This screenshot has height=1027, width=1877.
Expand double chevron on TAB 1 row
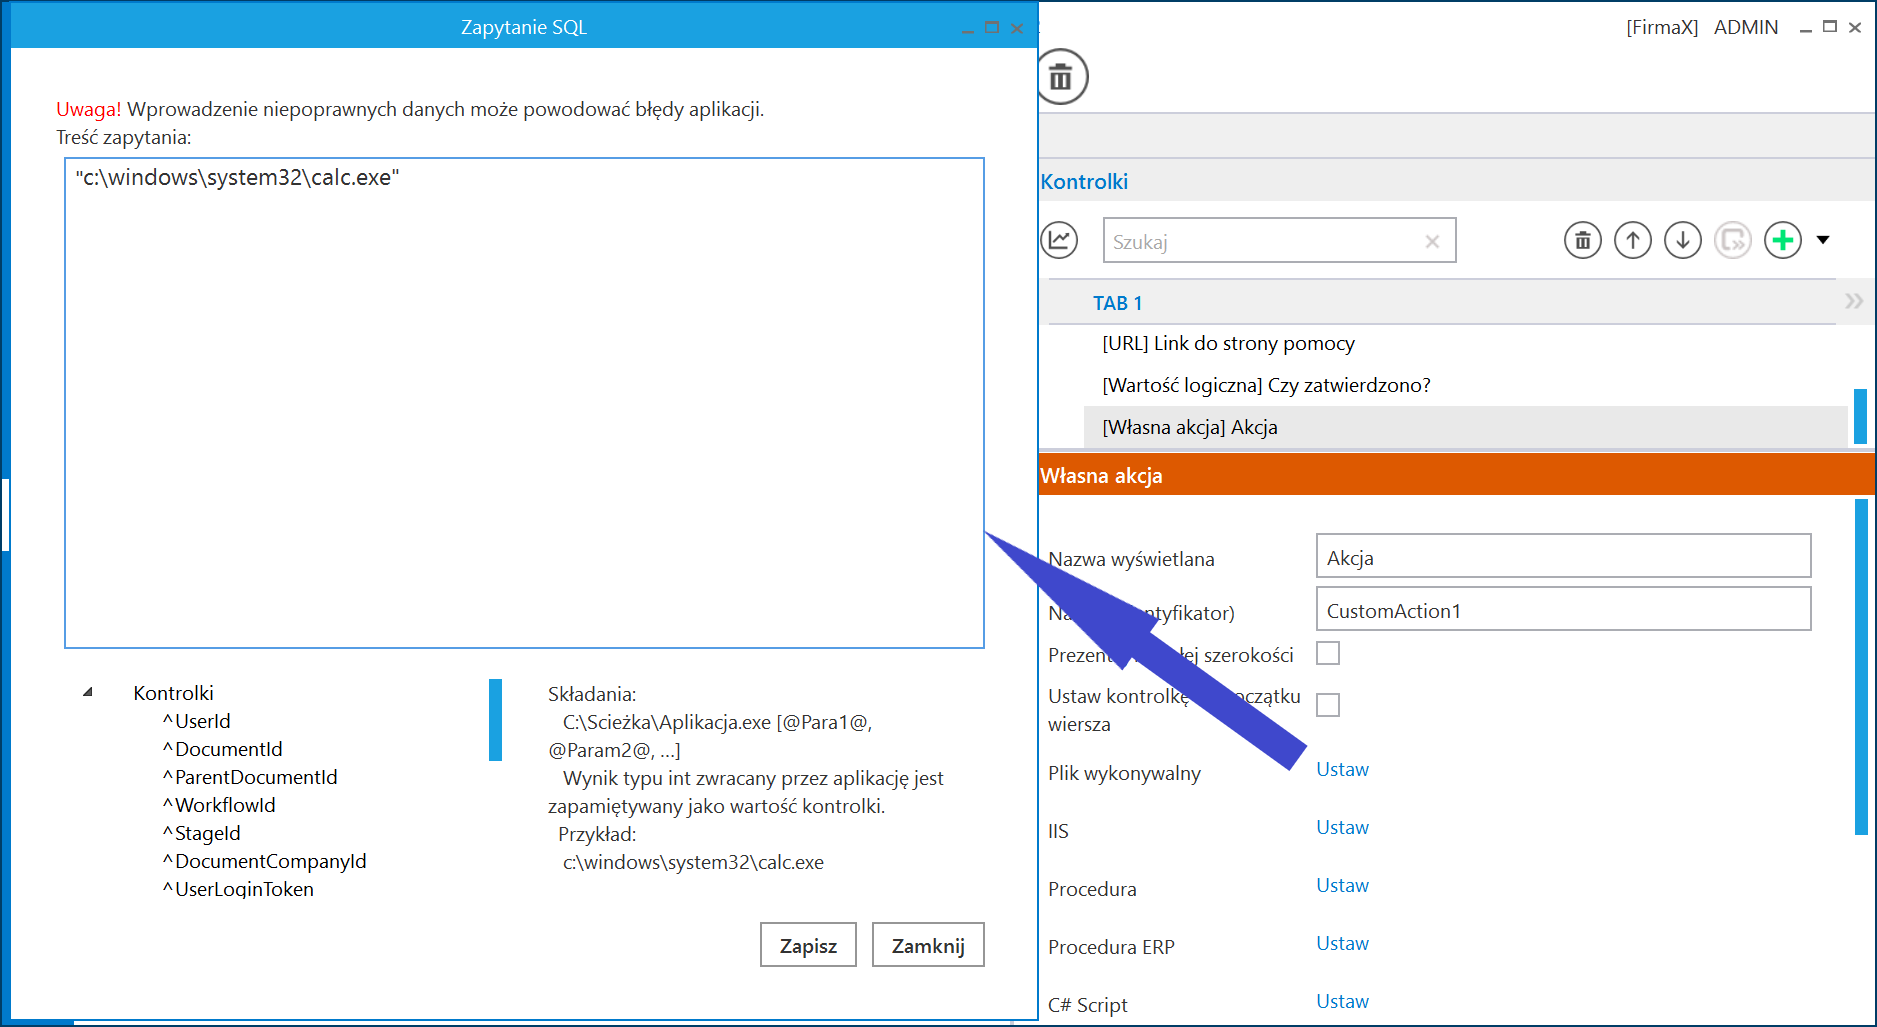tap(1853, 301)
